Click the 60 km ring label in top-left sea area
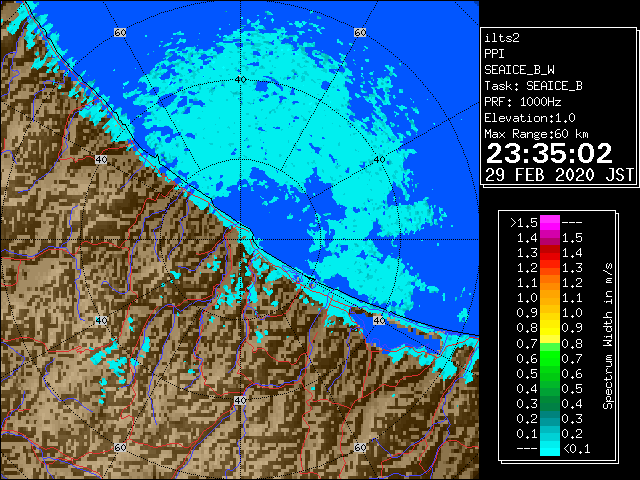 click(x=120, y=32)
